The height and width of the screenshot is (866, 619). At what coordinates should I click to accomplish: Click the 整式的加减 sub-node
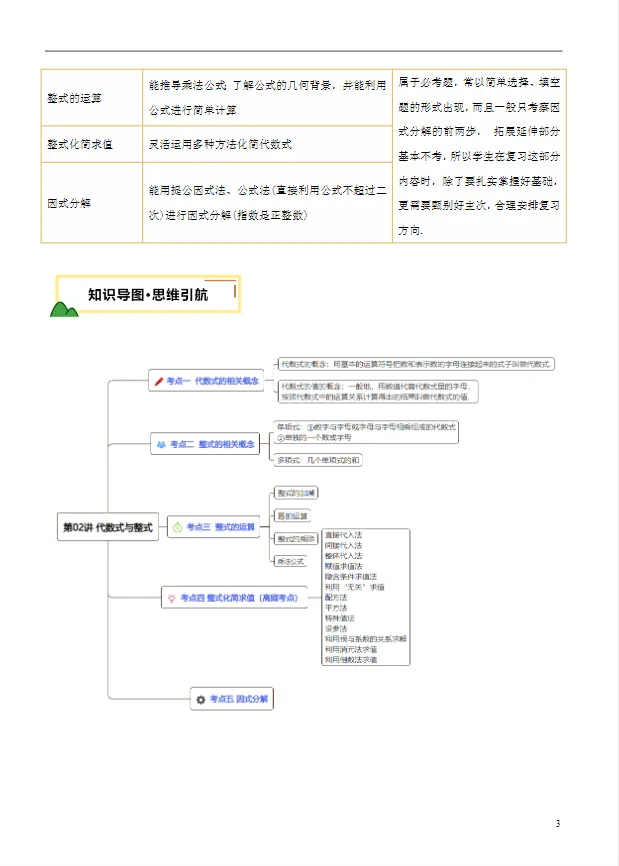point(296,493)
